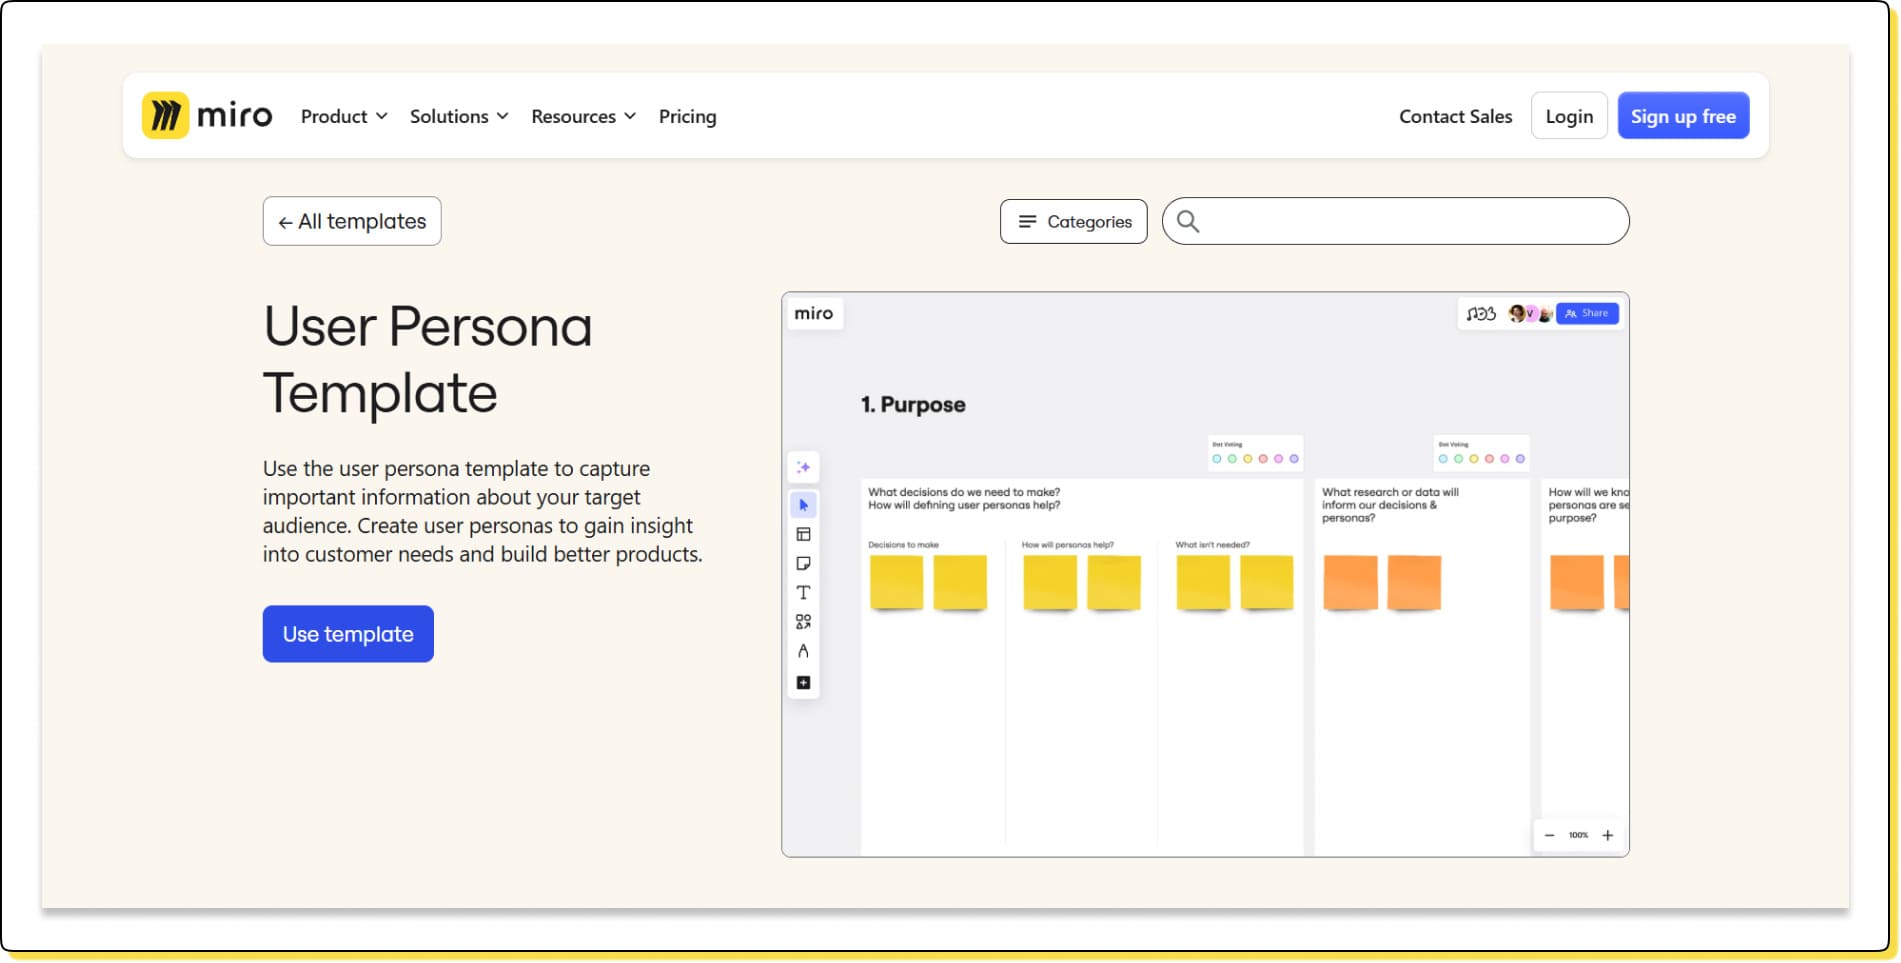Click the '1. Purpose' heading
Viewport: 1901px width, 963px height.
(913, 405)
